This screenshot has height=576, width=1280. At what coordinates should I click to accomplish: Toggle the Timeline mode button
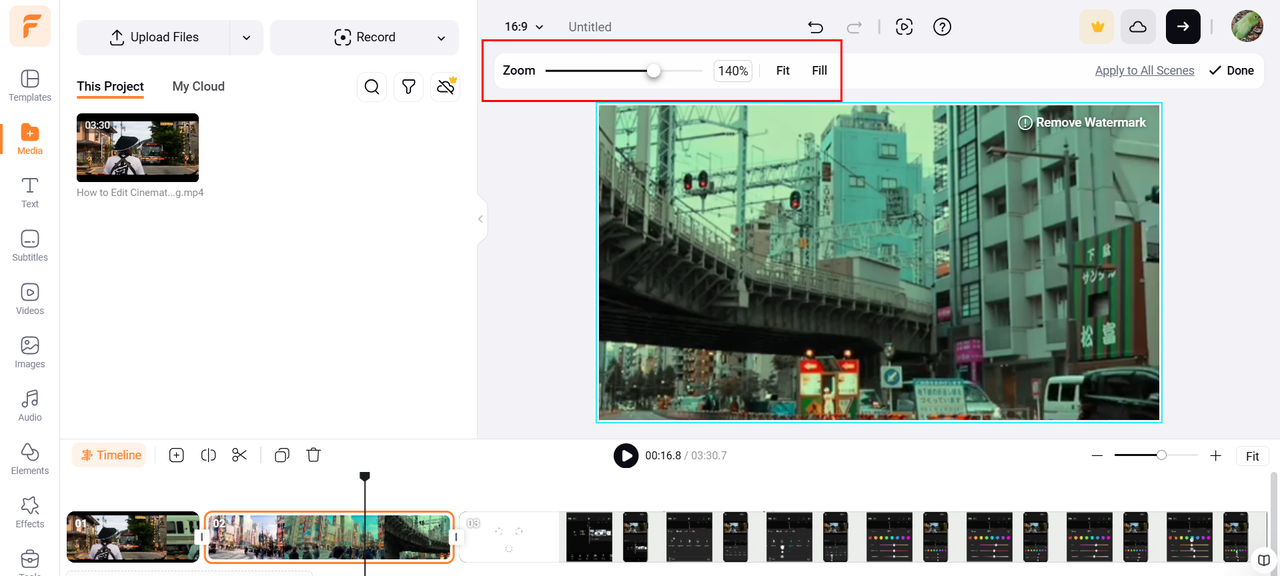click(109, 455)
